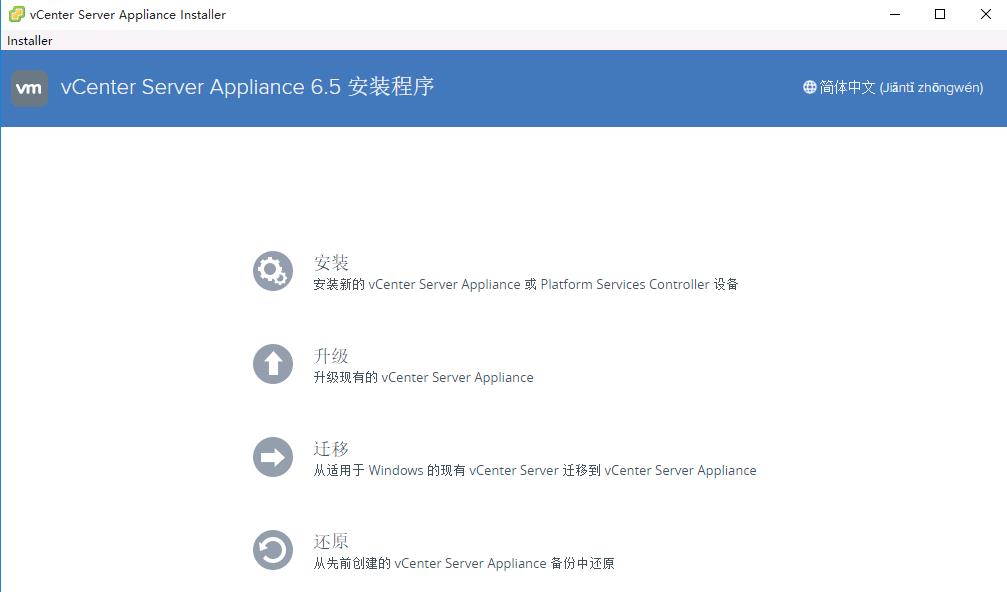1007x592 pixels.
Task: Select the 还原 heading
Action: pos(331,541)
